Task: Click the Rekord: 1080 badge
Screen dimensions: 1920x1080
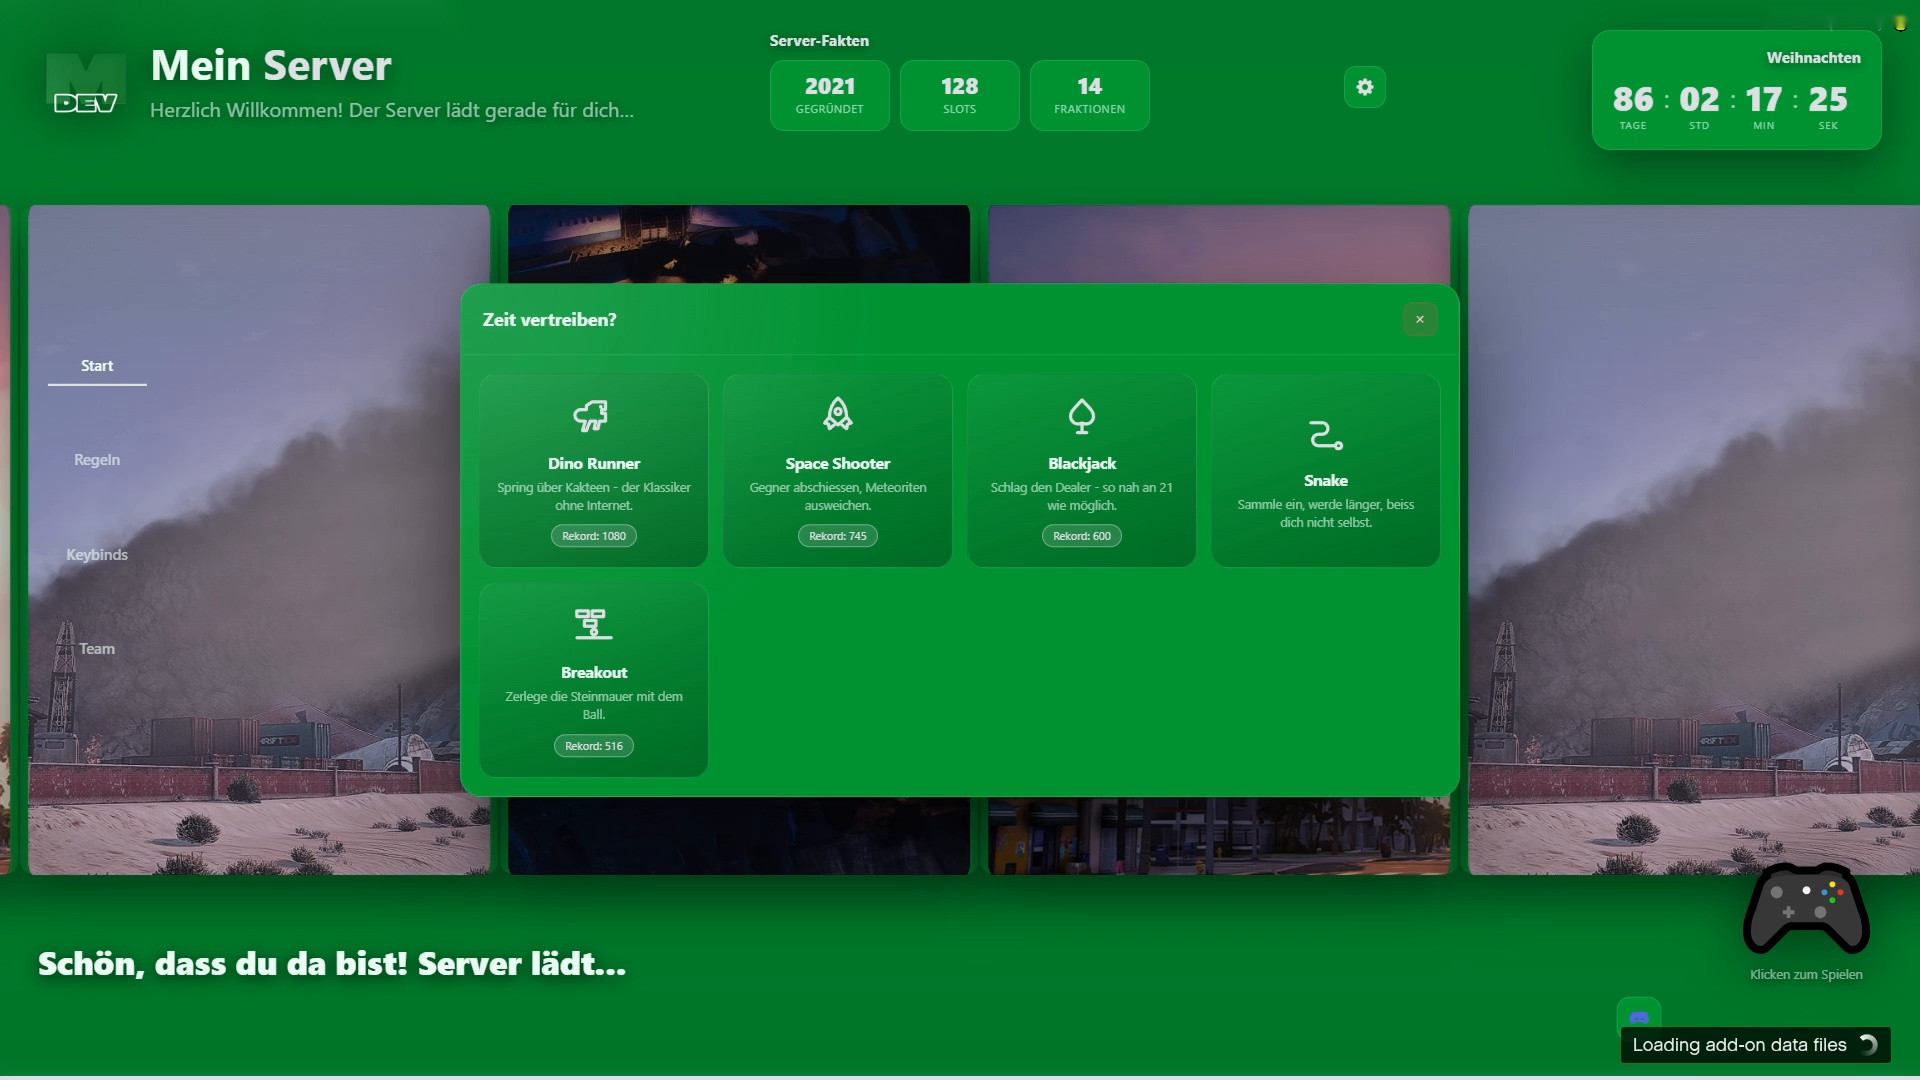Action: (594, 536)
